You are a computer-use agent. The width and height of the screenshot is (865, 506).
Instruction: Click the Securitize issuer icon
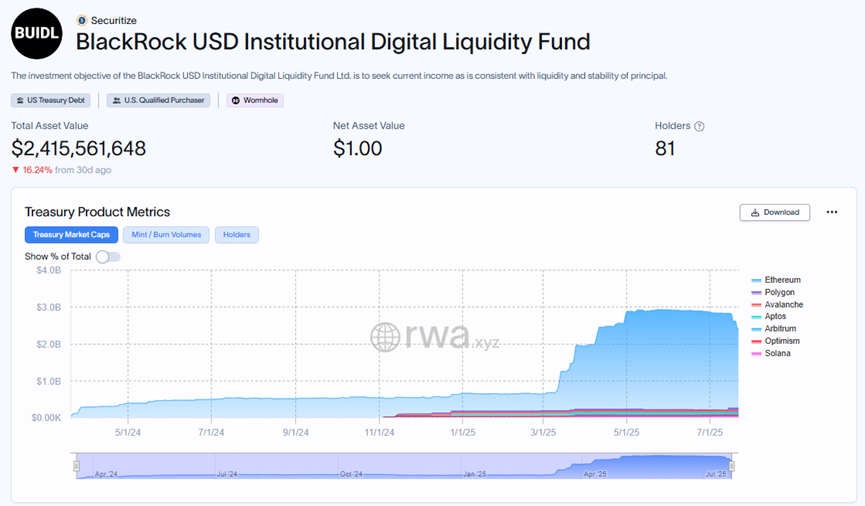[82, 20]
